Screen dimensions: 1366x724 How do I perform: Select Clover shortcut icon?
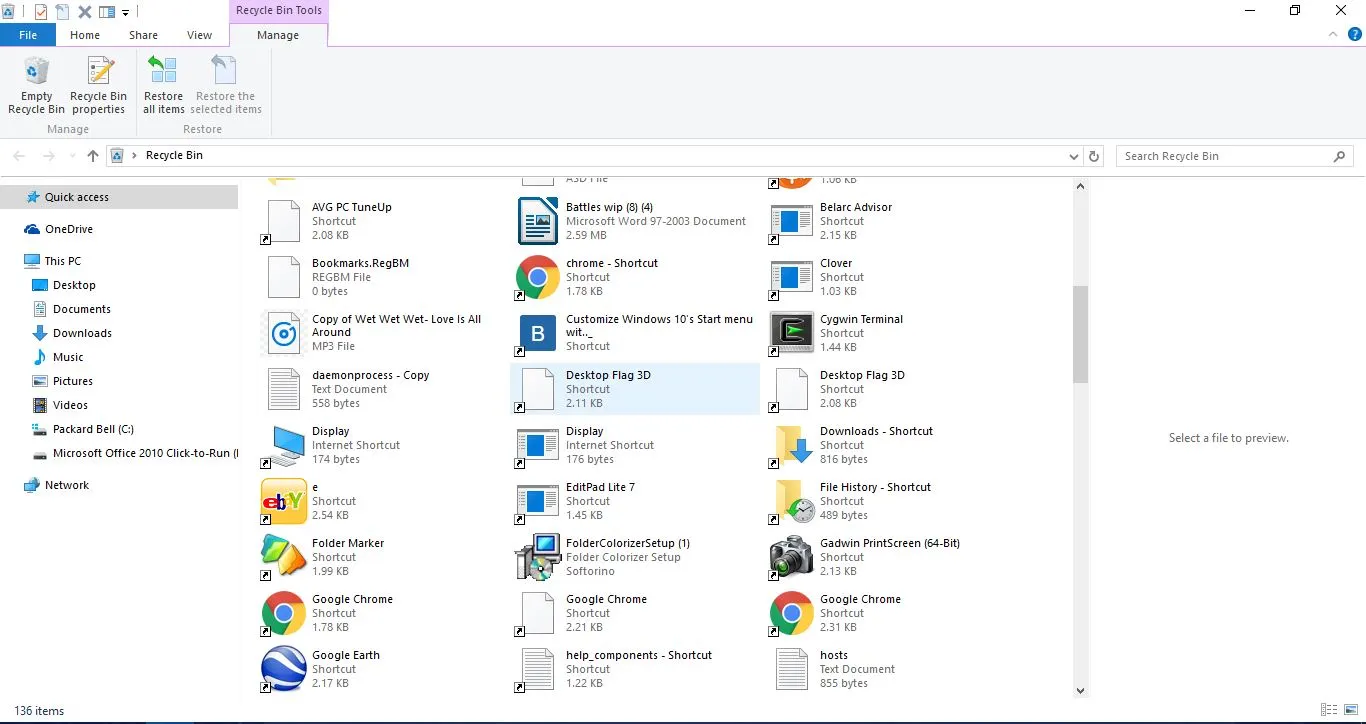[x=792, y=277]
